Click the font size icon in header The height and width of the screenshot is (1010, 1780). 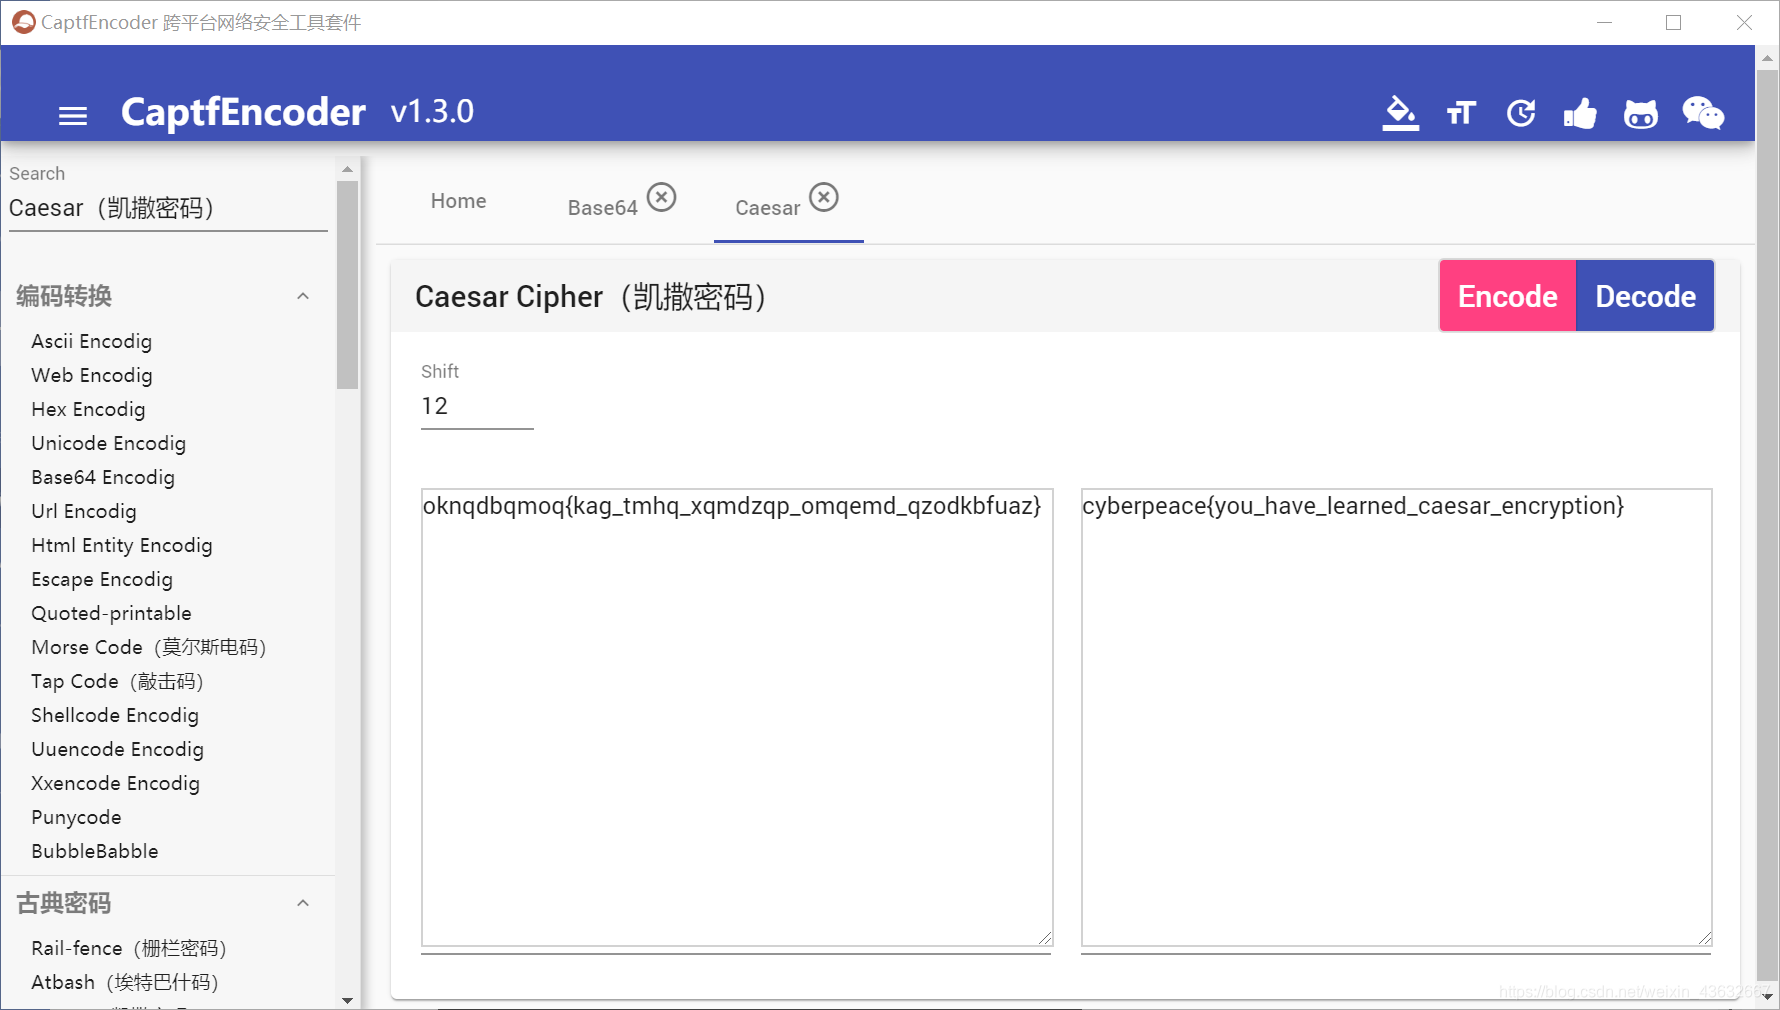pos(1461,113)
